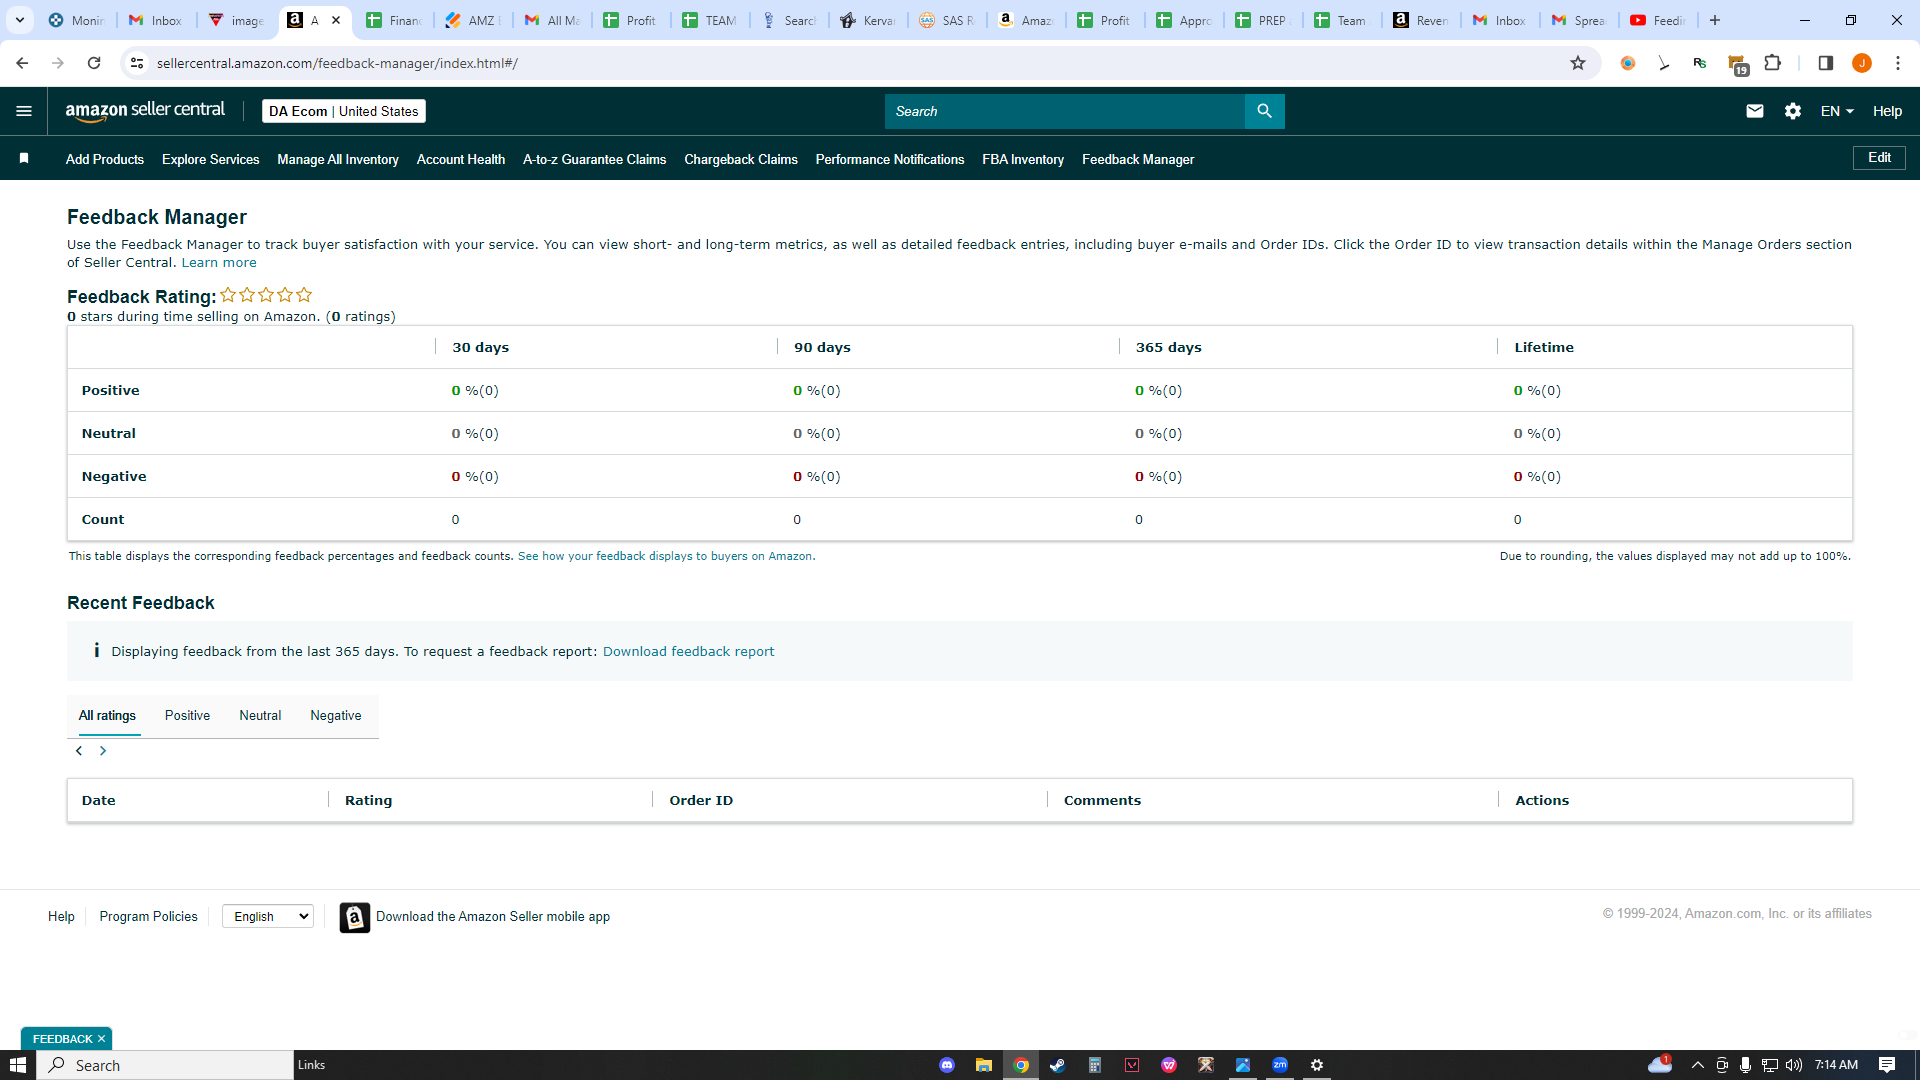Open the hamburger navigation menu
The height and width of the screenshot is (1080, 1920).
point(24,111)
